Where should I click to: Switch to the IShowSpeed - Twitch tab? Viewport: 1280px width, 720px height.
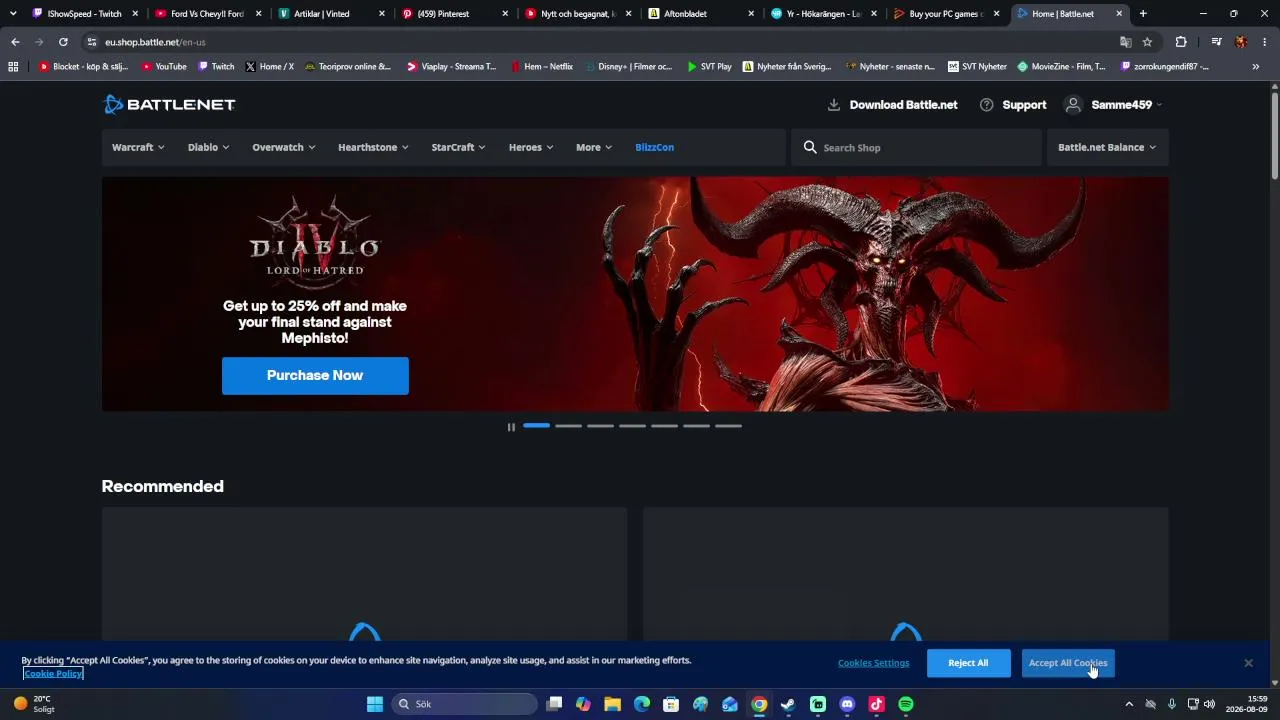coord(84,14)
